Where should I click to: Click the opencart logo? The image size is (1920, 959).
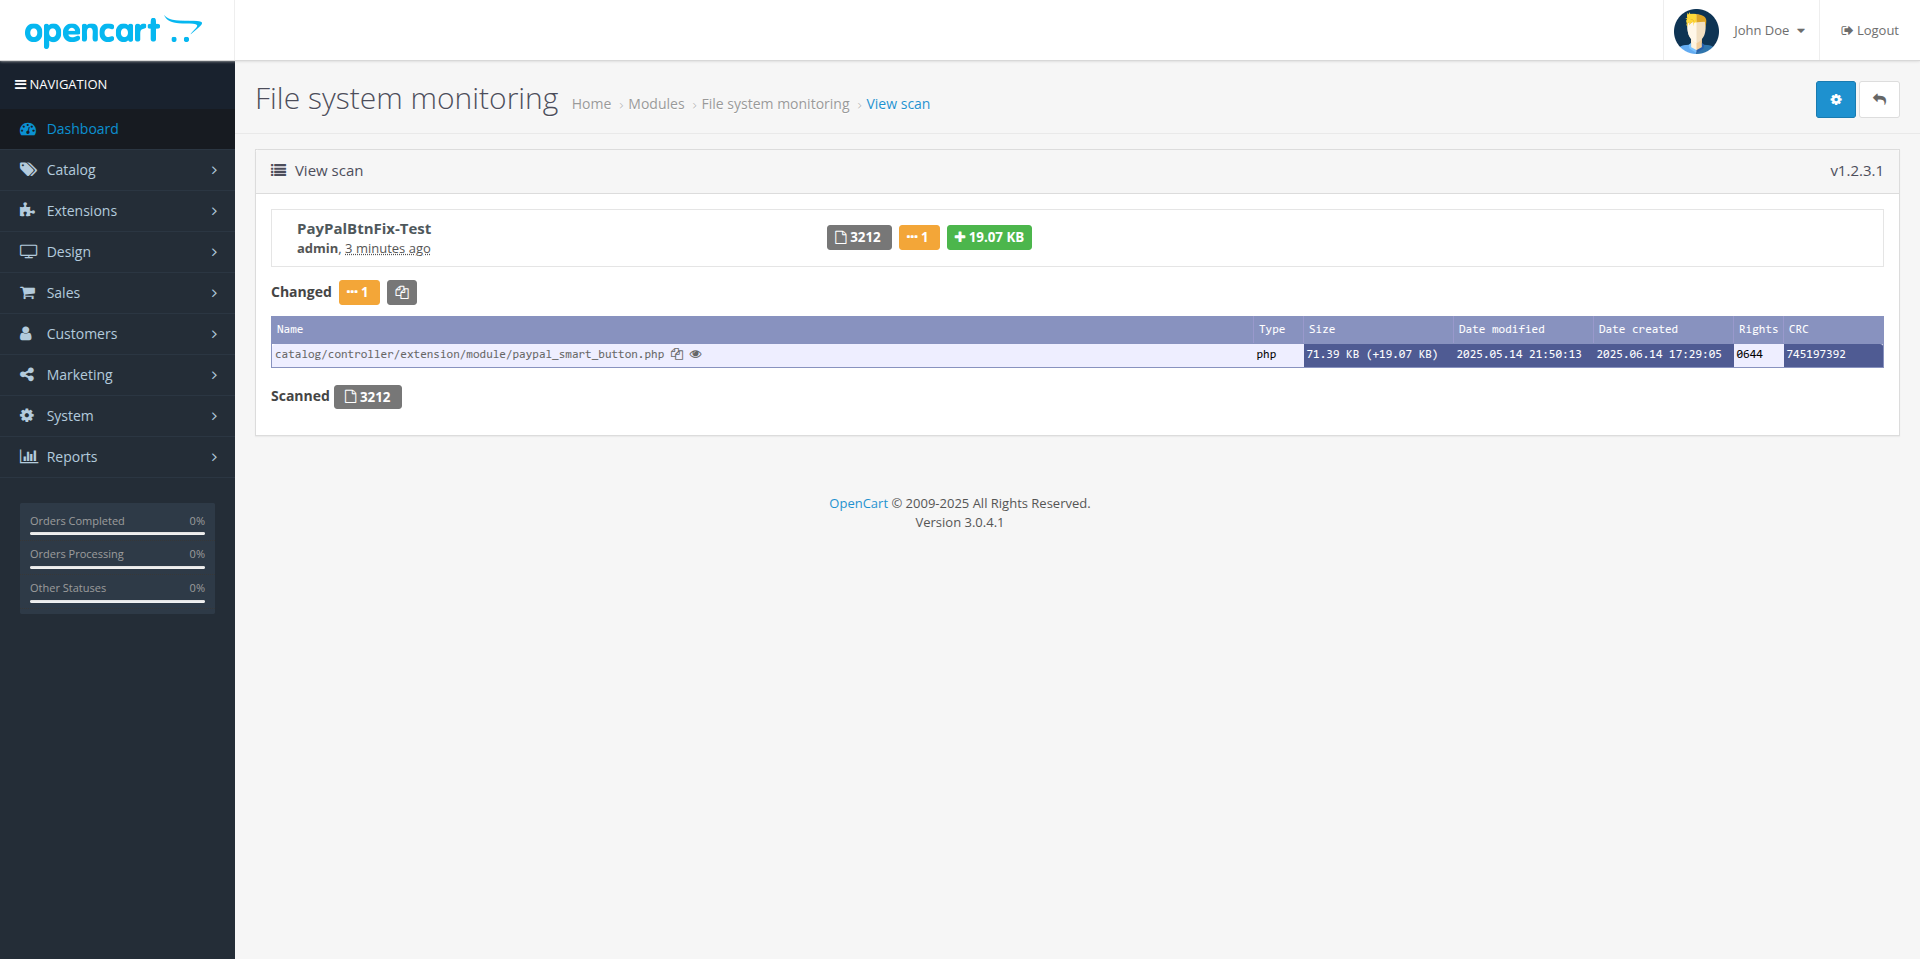[x=112, y=31]
